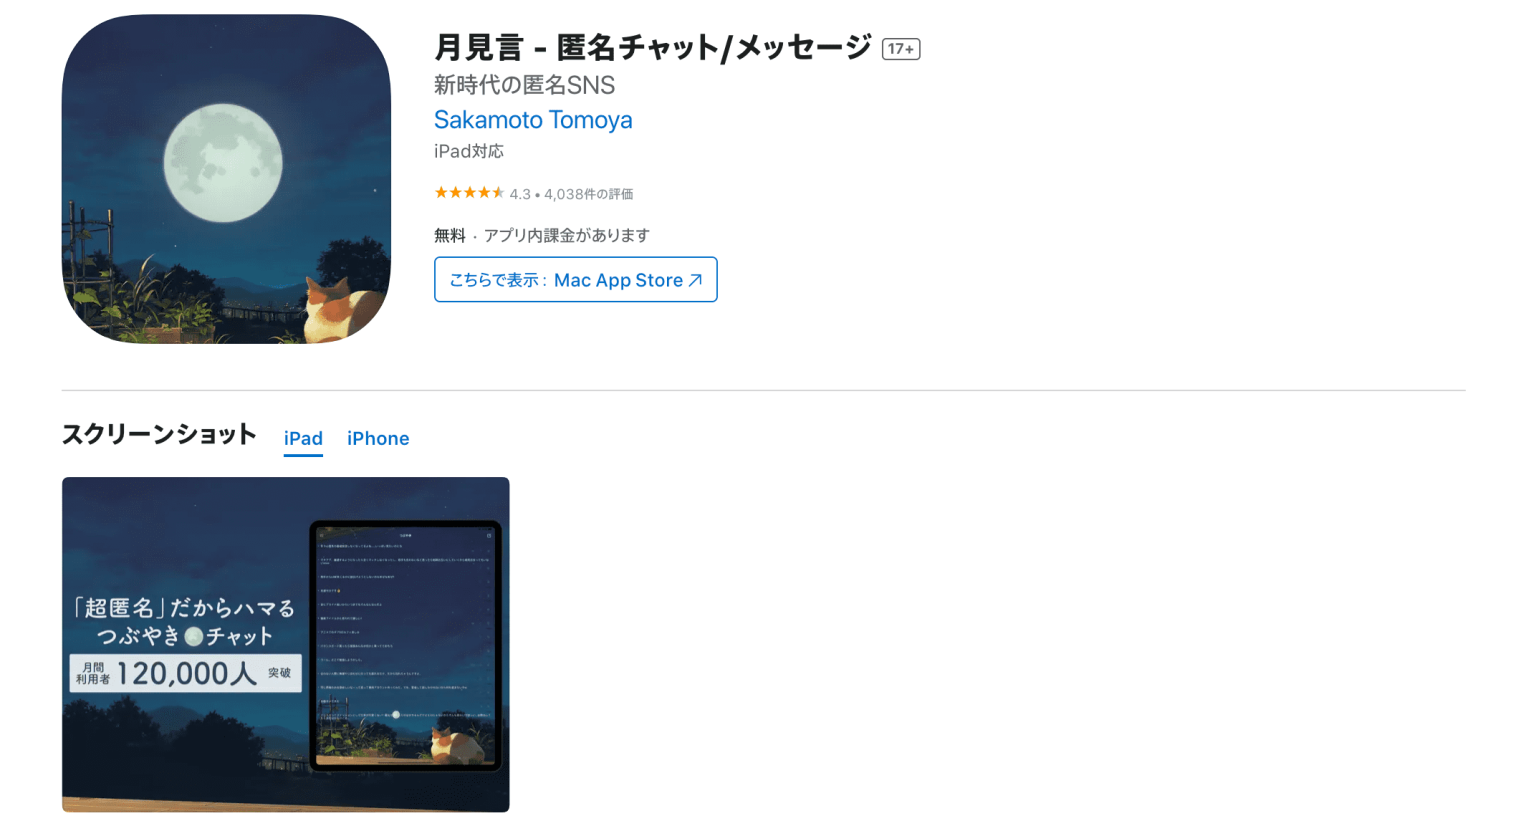Click the スクリーンショット section heading
The height and width of the screenshot is (831, 1536).
point(159,434)
